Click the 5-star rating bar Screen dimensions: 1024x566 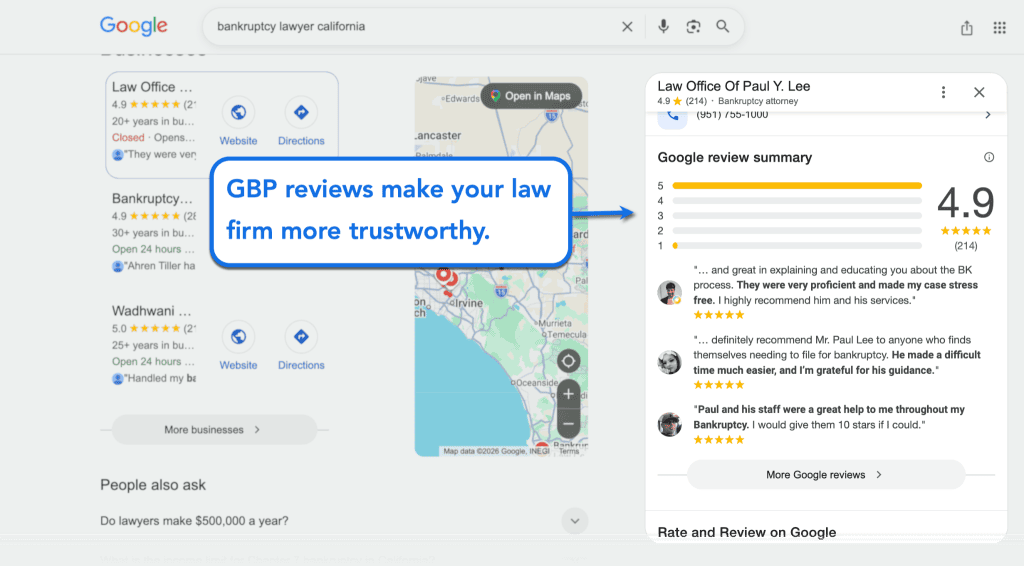(797, 186)
